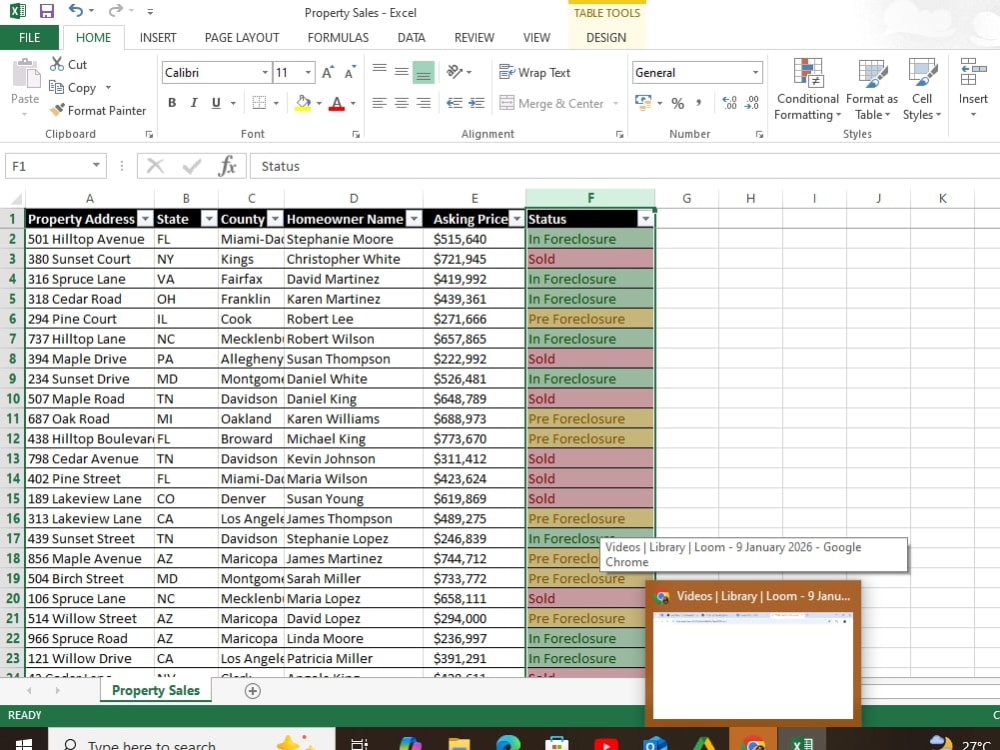The width and height of the screenshot is (1000, 750).
Task: Click the Loom Chrome window preview thumbnail
Action: [x=753, y=665]
